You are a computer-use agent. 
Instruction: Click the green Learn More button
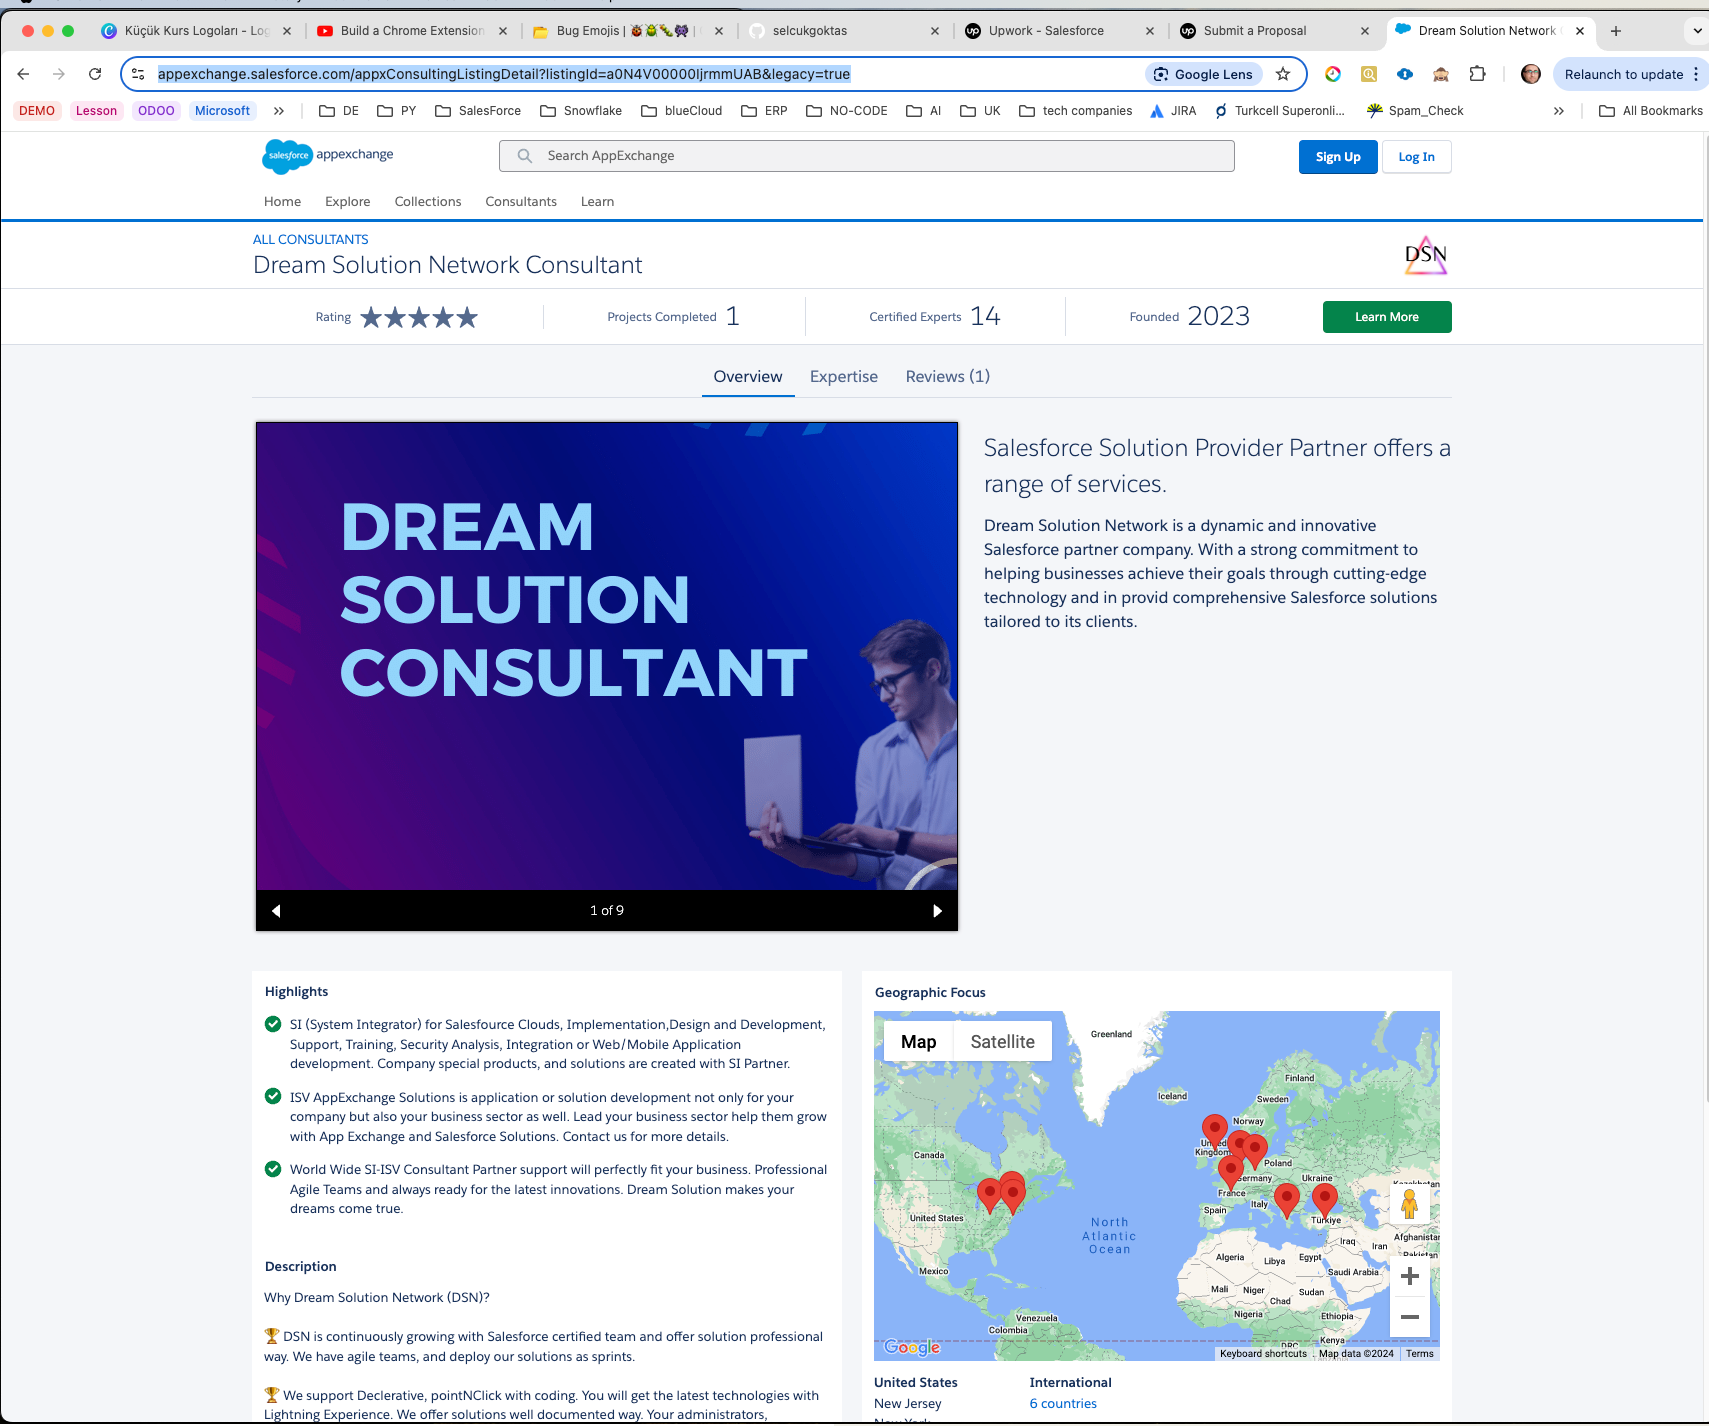pos(1387,317)
